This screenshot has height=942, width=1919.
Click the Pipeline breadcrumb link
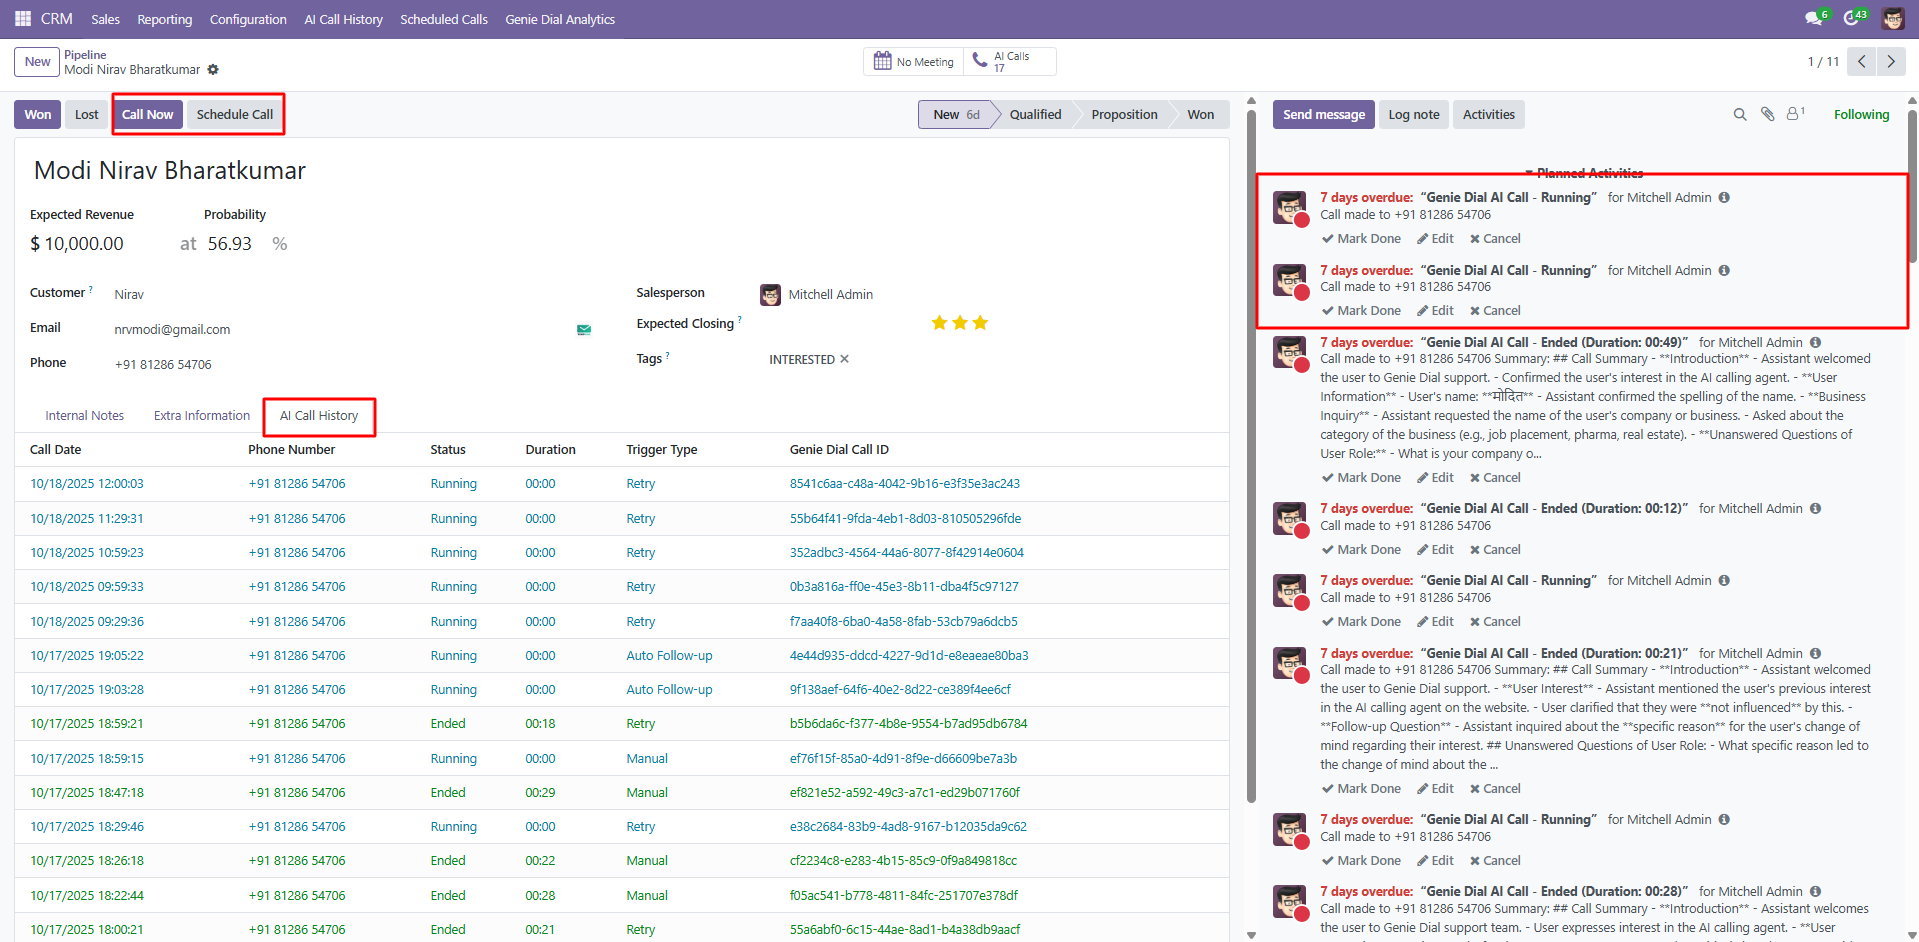click(85, 55)
